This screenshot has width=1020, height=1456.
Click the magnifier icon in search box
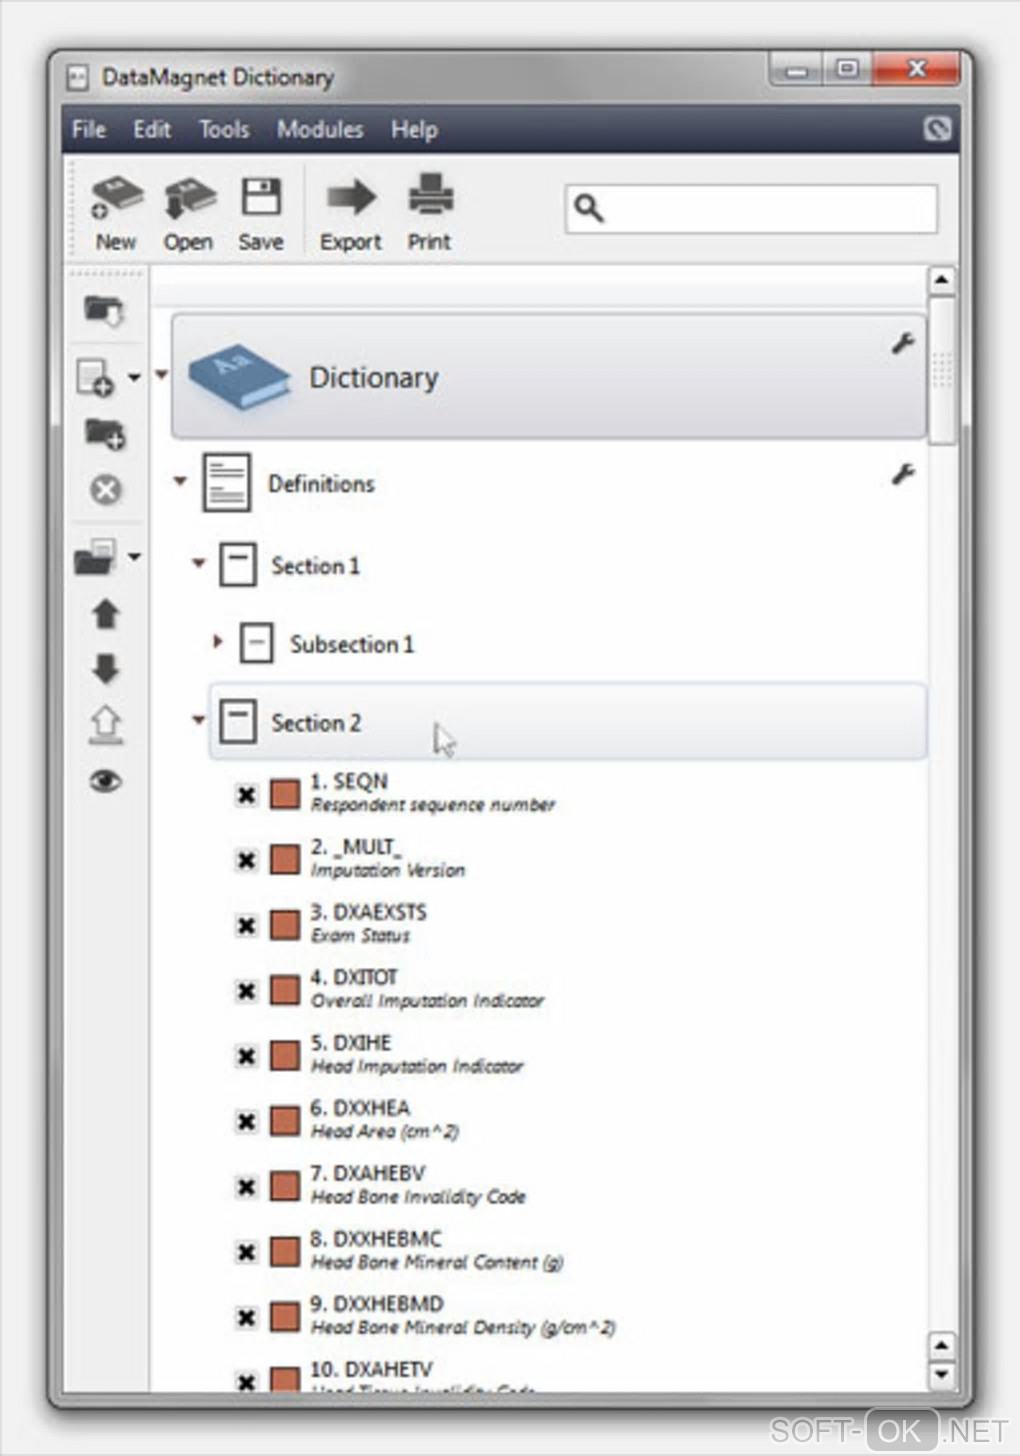[x=588, y=208]
